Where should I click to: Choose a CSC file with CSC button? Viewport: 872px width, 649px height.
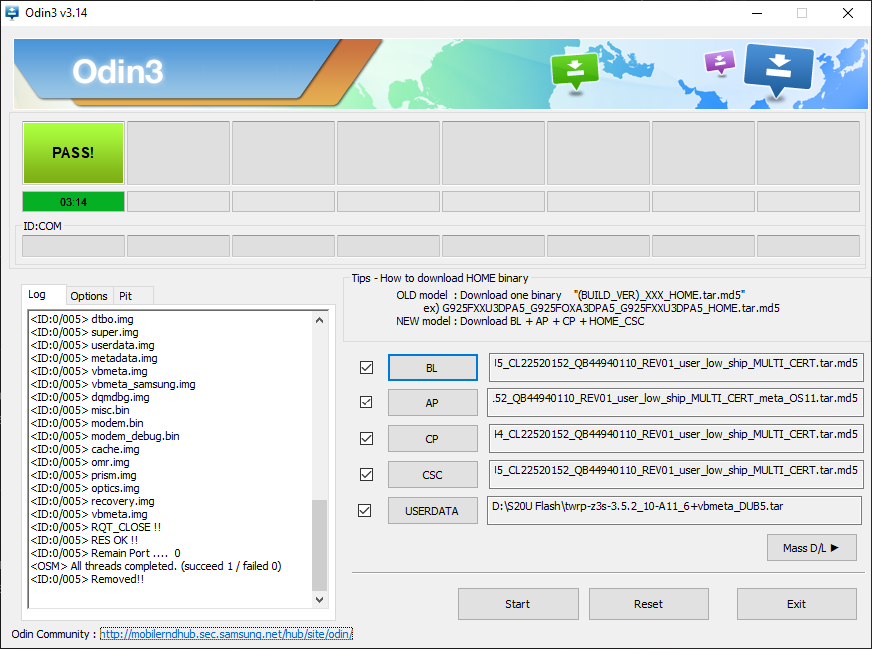pos(432,475)
